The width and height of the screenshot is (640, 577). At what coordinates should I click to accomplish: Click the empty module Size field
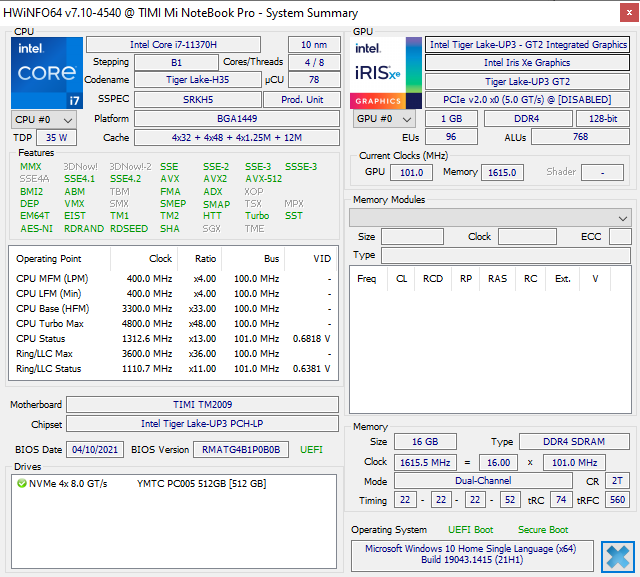(412, 237)
